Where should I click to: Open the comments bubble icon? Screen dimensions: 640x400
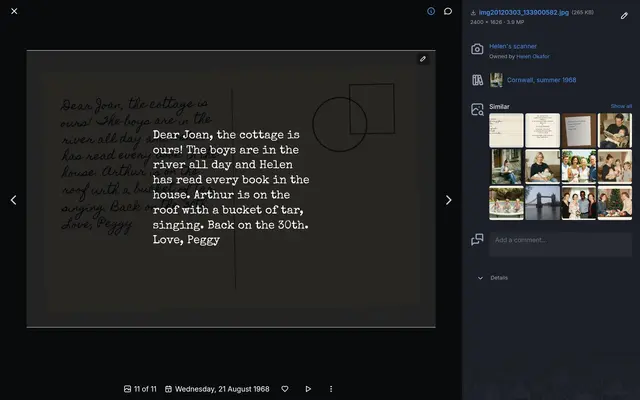pos(448,11)
